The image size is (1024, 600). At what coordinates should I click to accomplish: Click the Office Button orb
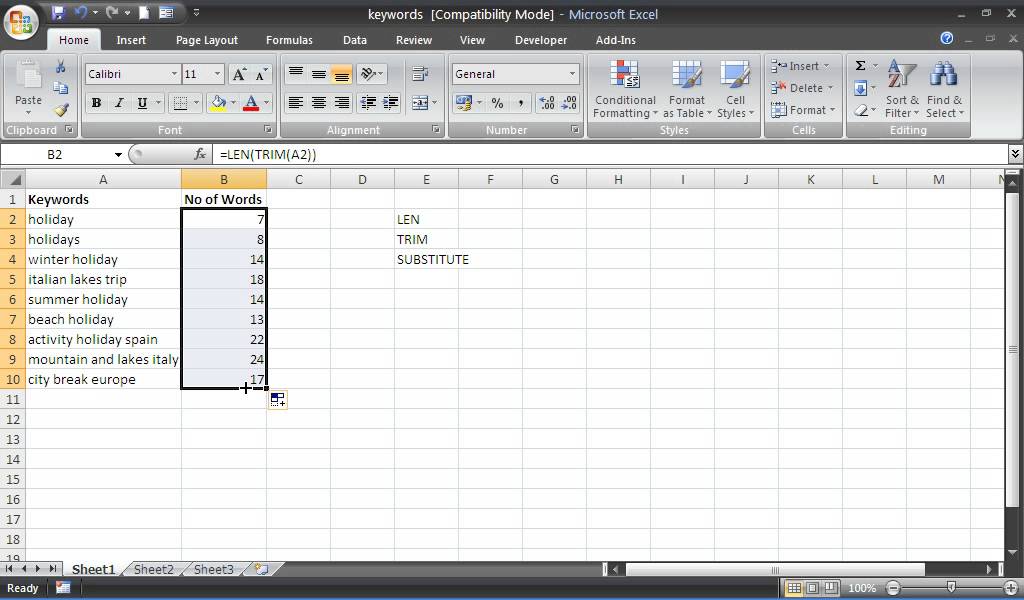(x=21, y=21)
